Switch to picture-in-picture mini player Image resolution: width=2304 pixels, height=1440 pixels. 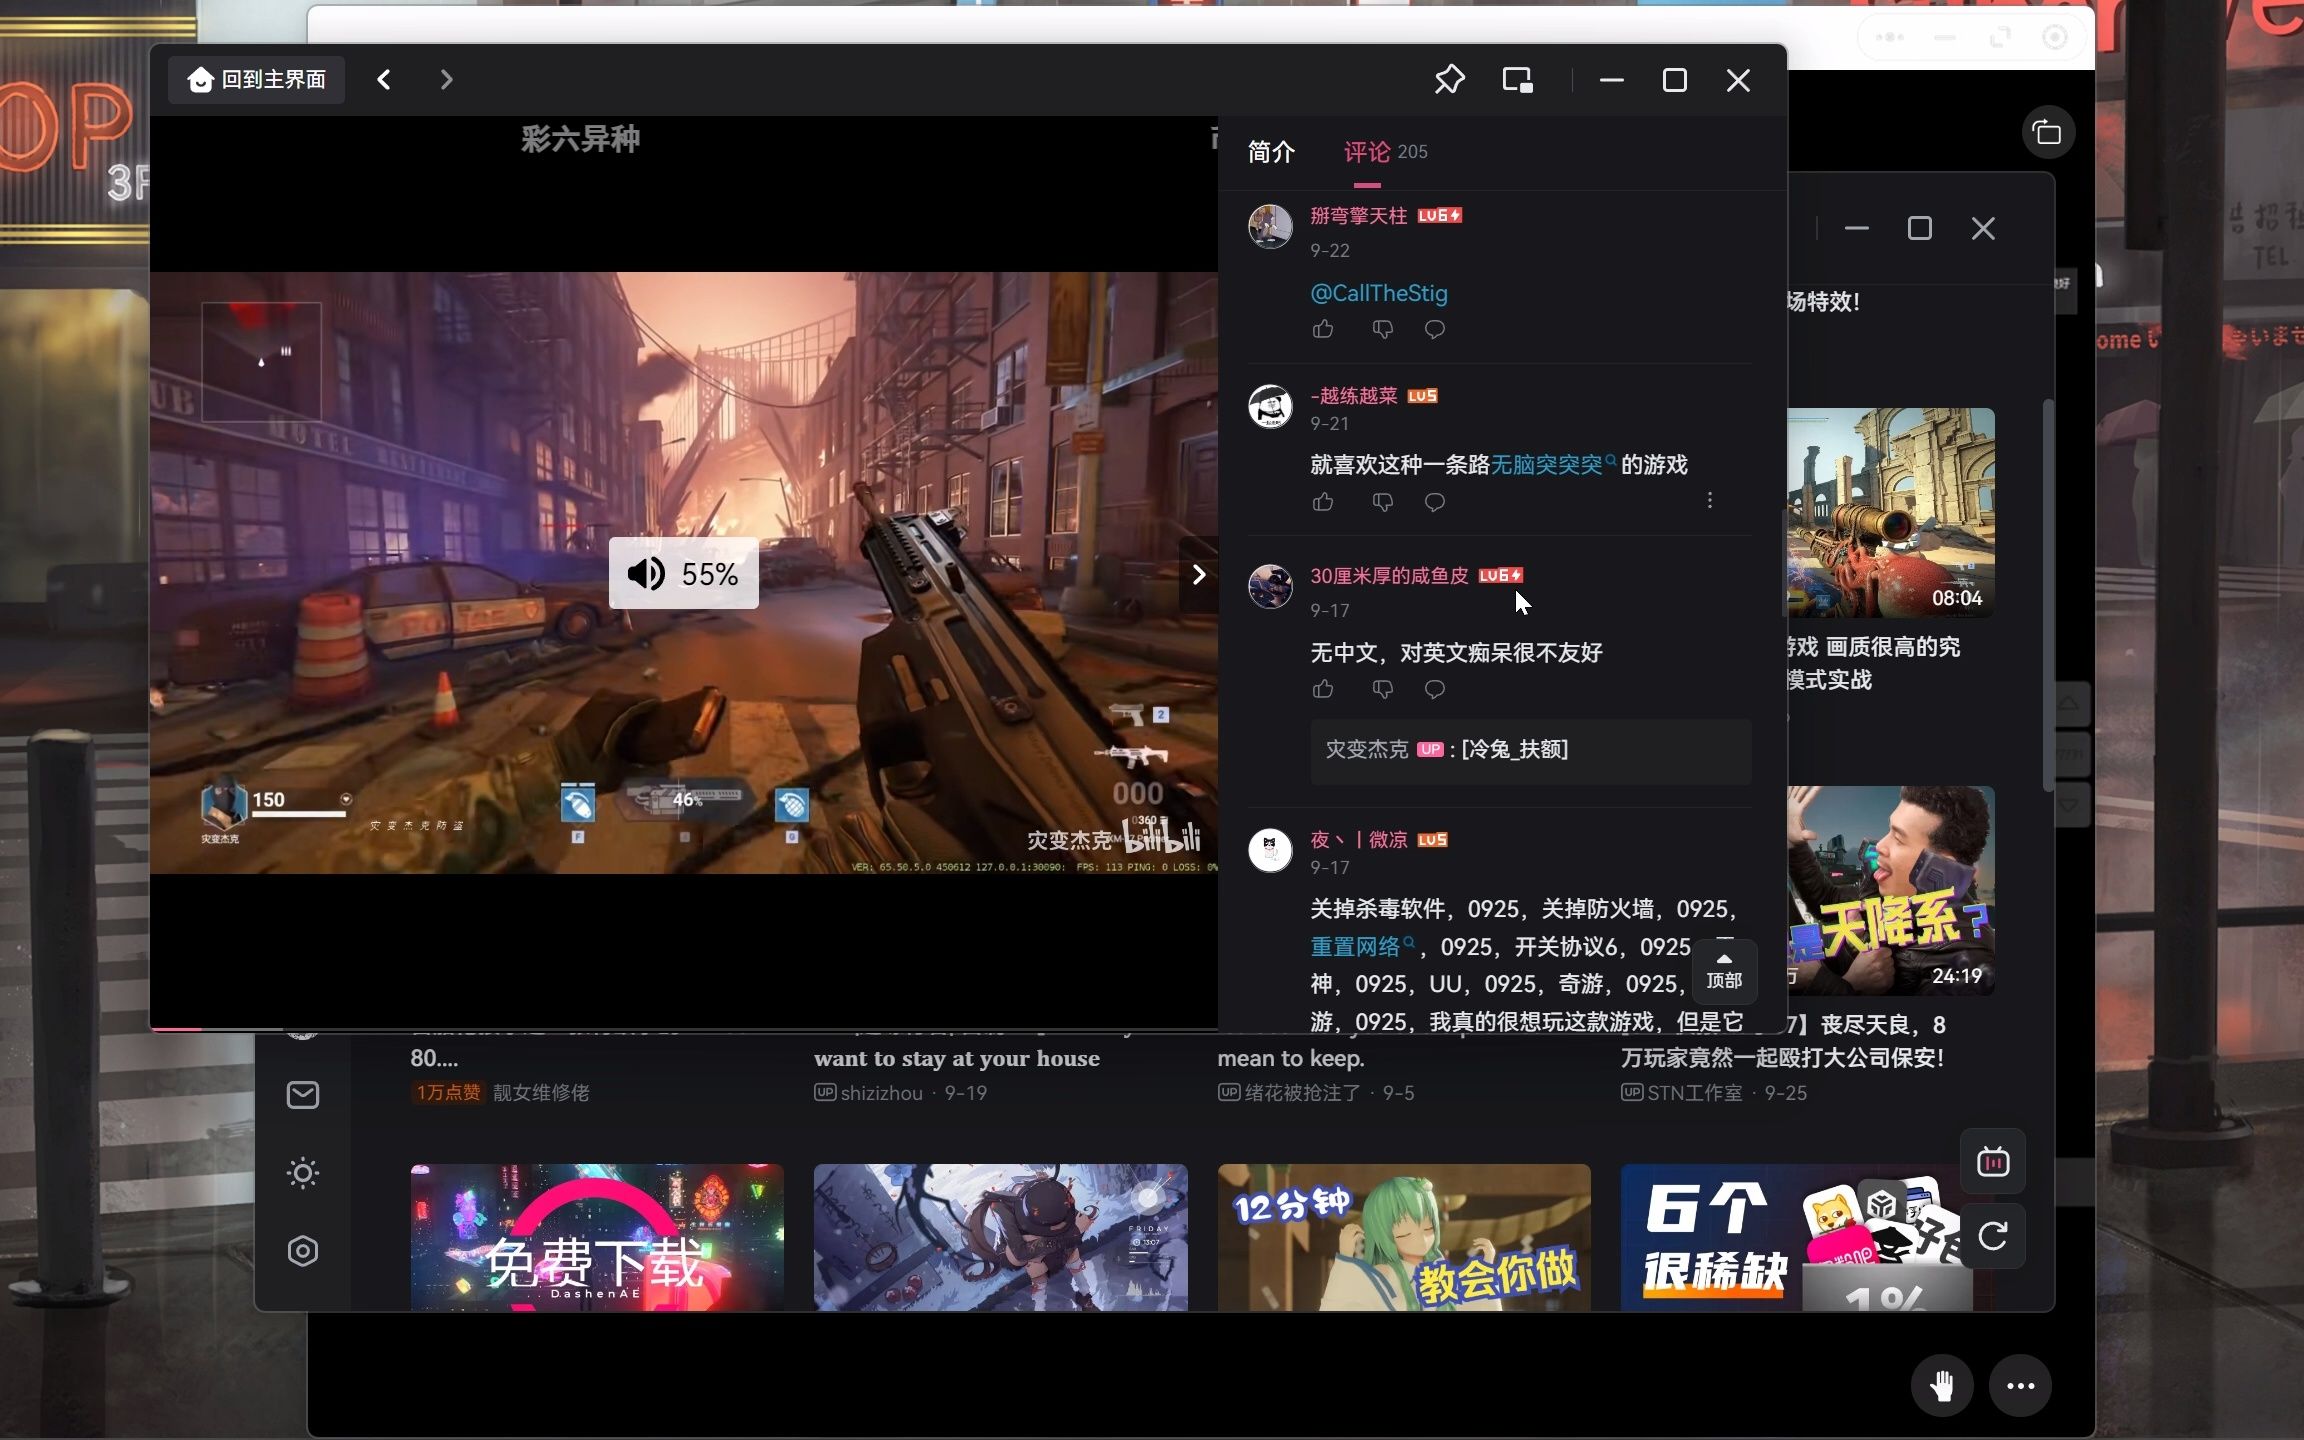click(x=1517, y=79)
